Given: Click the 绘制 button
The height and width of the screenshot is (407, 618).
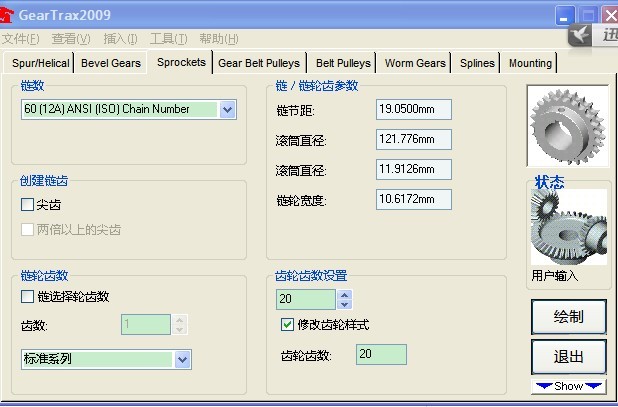Looking at the screenshot, I should tap(568, 317).
